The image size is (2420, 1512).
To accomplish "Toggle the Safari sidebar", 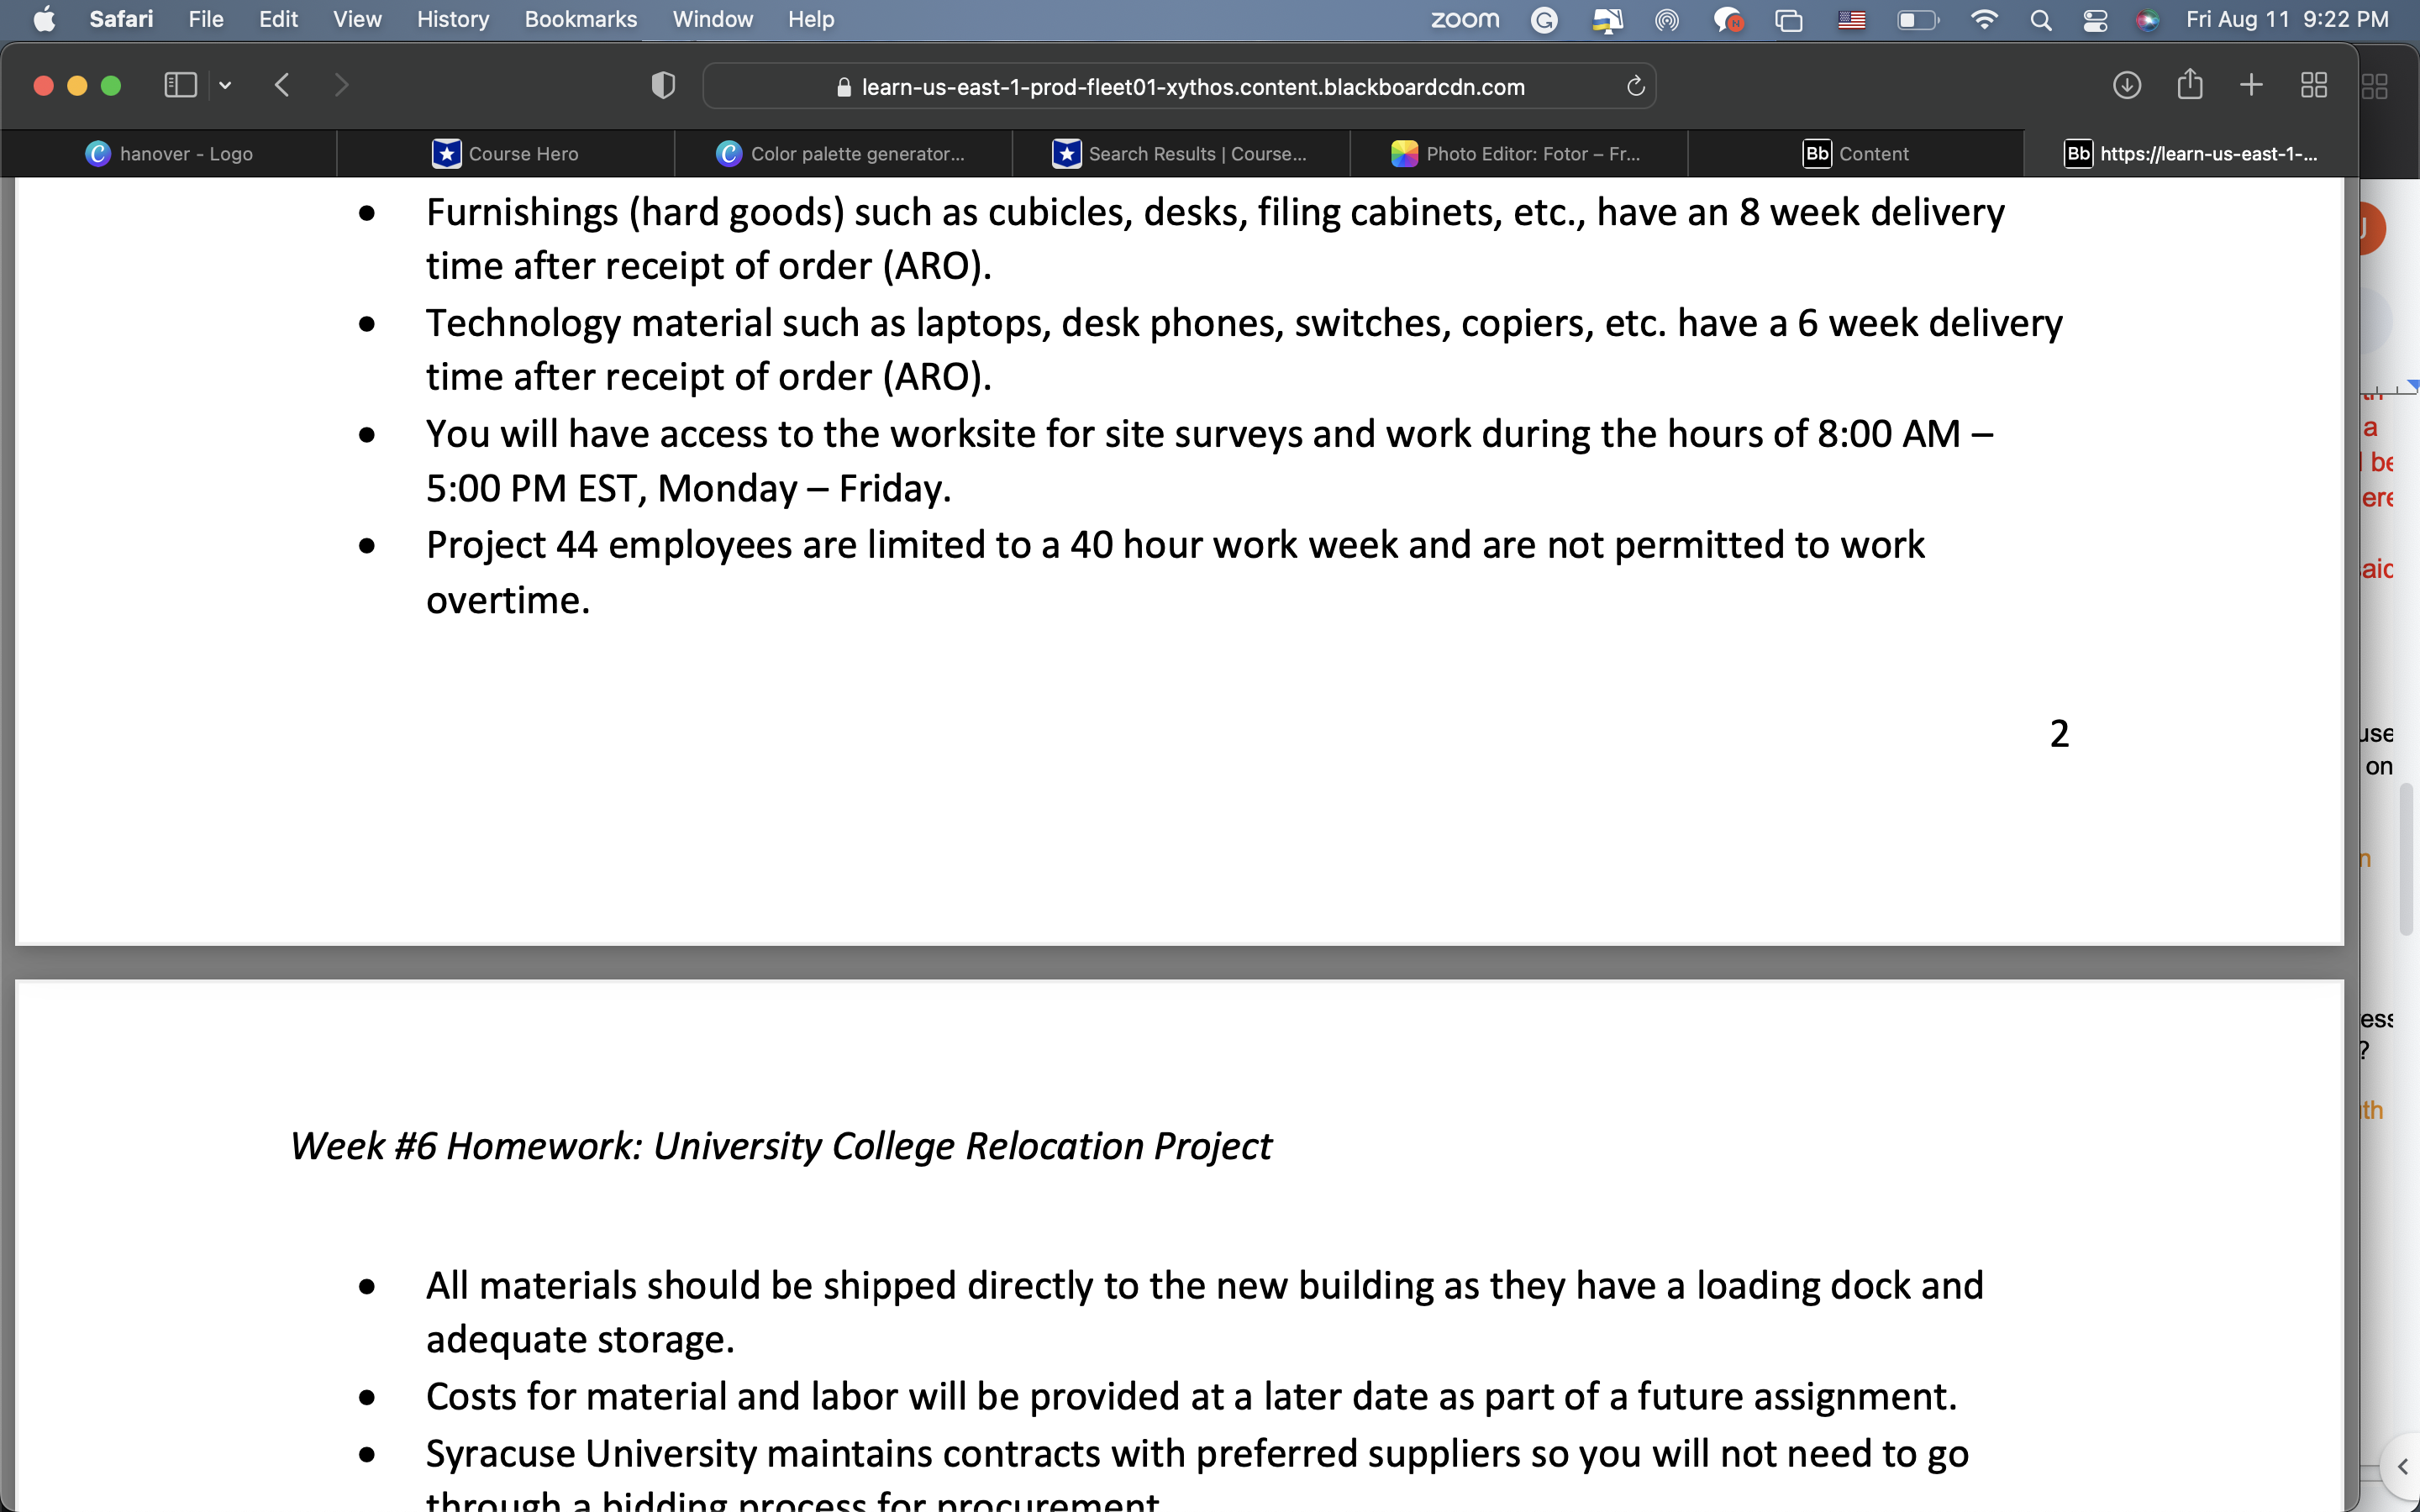I will point(179,85).
